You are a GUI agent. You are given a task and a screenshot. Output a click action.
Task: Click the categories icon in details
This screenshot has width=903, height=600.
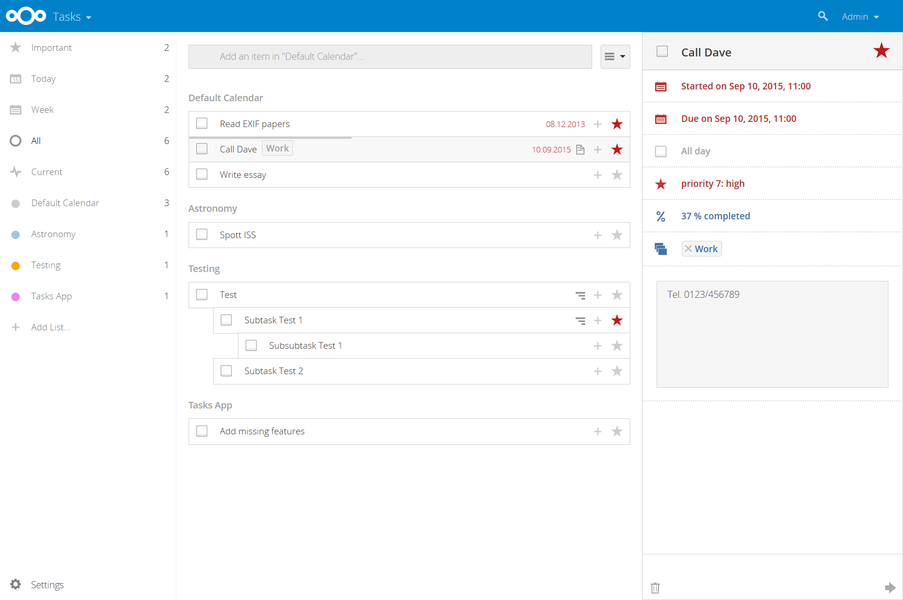(661, 249)
